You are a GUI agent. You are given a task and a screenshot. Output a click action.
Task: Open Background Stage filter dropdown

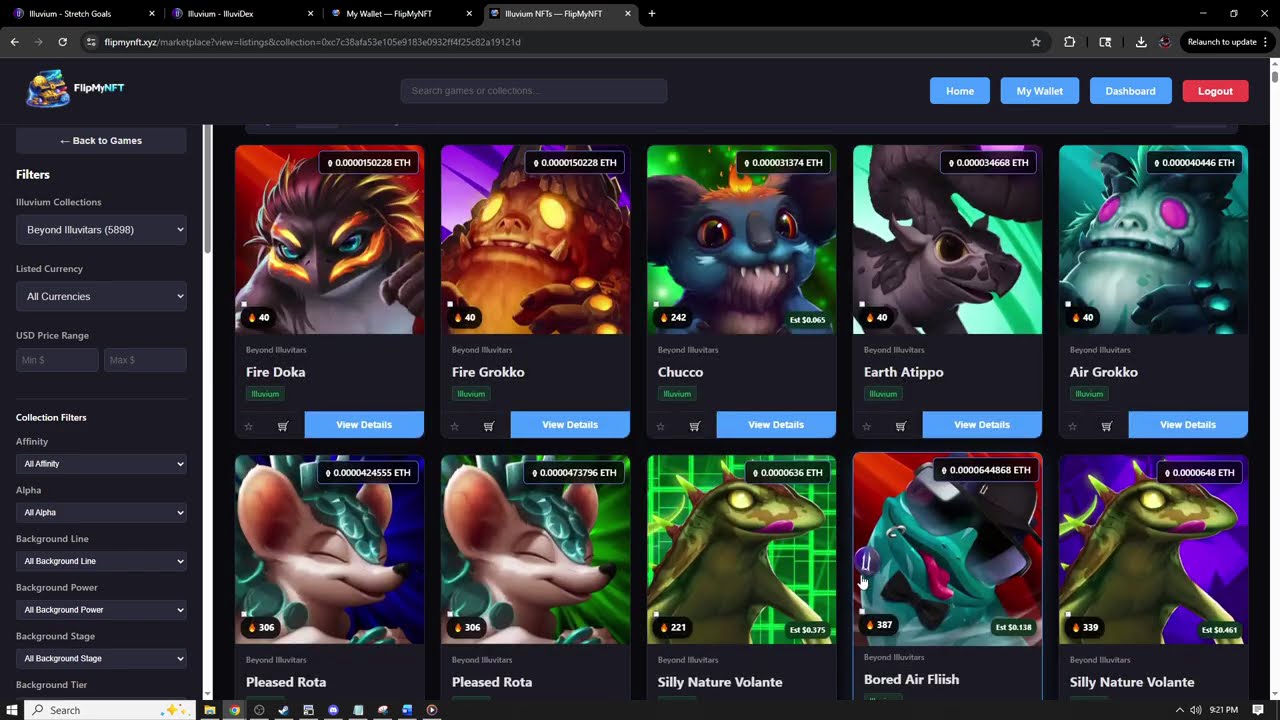point(101,659)
